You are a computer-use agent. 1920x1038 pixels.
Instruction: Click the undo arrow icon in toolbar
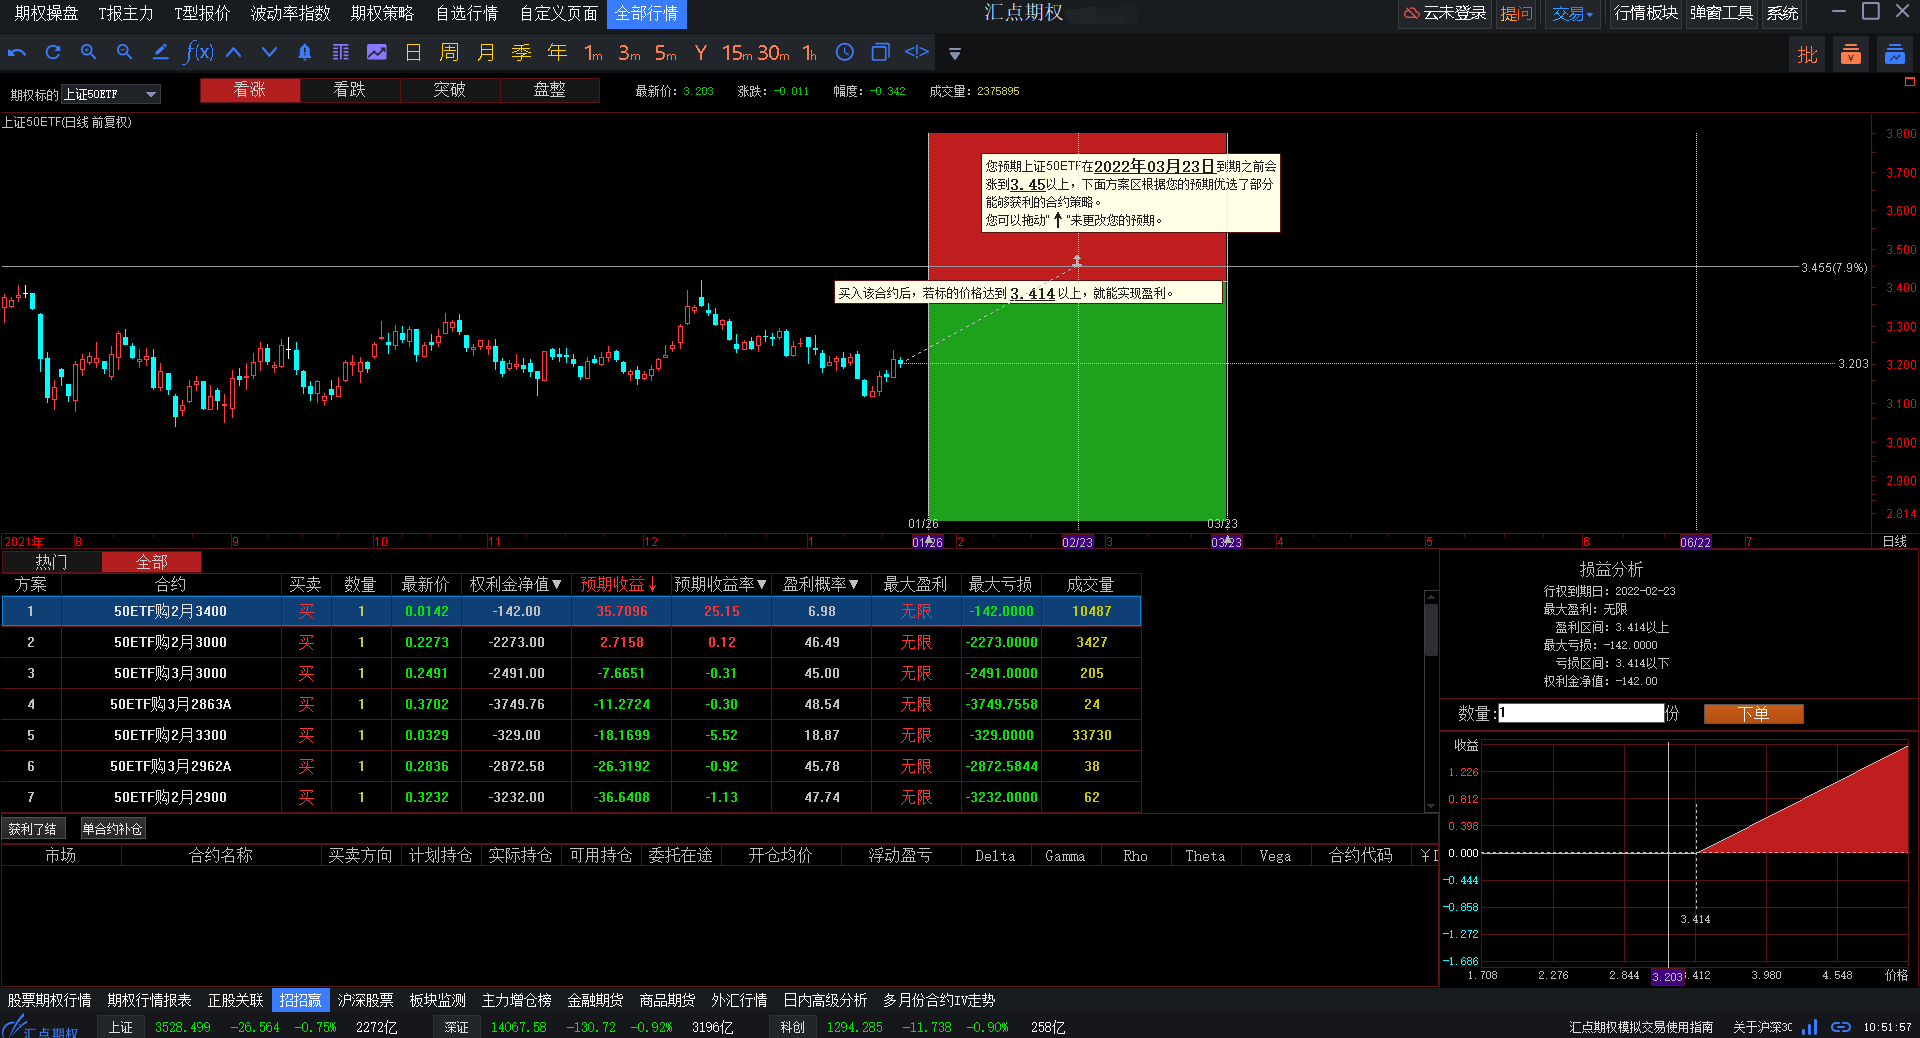[17, 53]
